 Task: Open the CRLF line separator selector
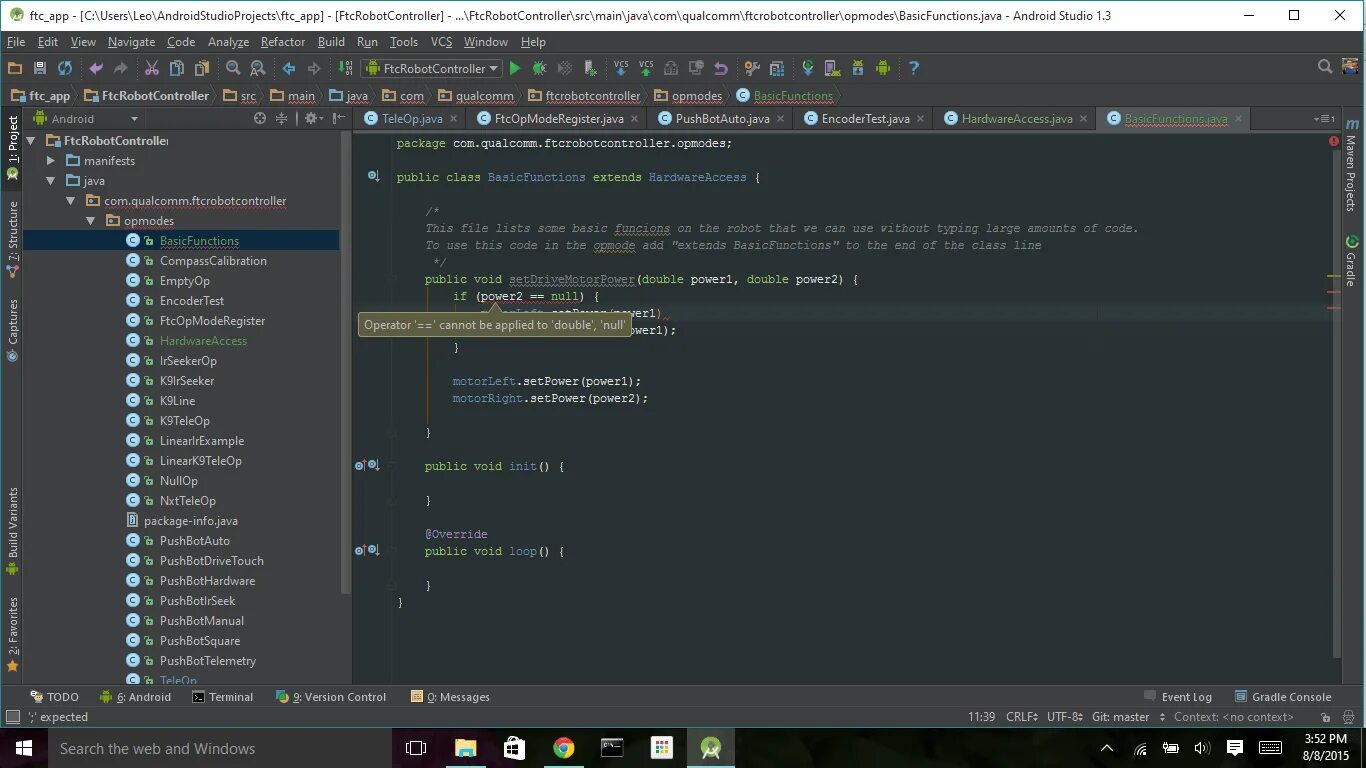[x=1024, y=717]
